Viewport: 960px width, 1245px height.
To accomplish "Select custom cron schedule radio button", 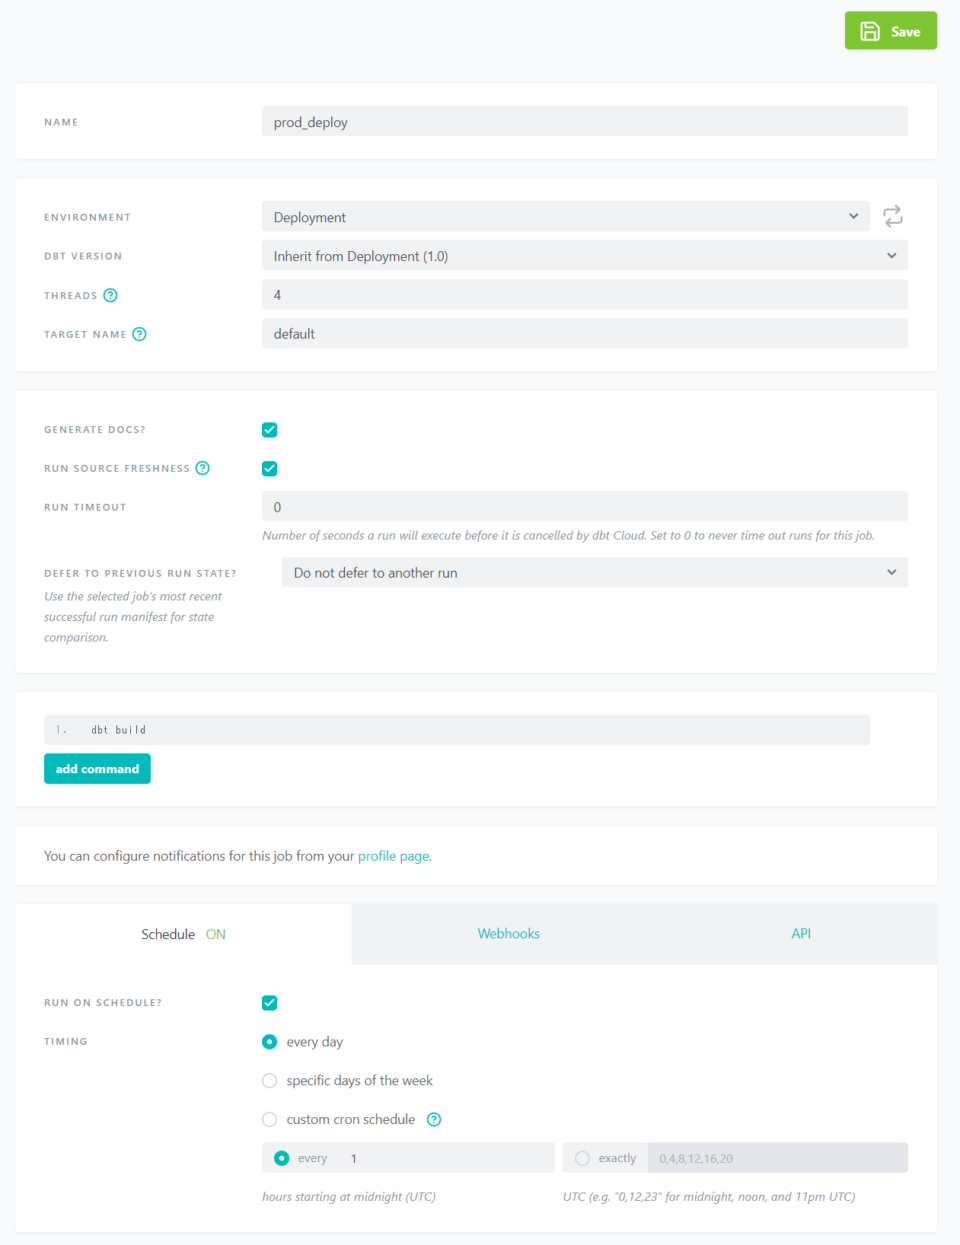I will tap(270, 1120).
